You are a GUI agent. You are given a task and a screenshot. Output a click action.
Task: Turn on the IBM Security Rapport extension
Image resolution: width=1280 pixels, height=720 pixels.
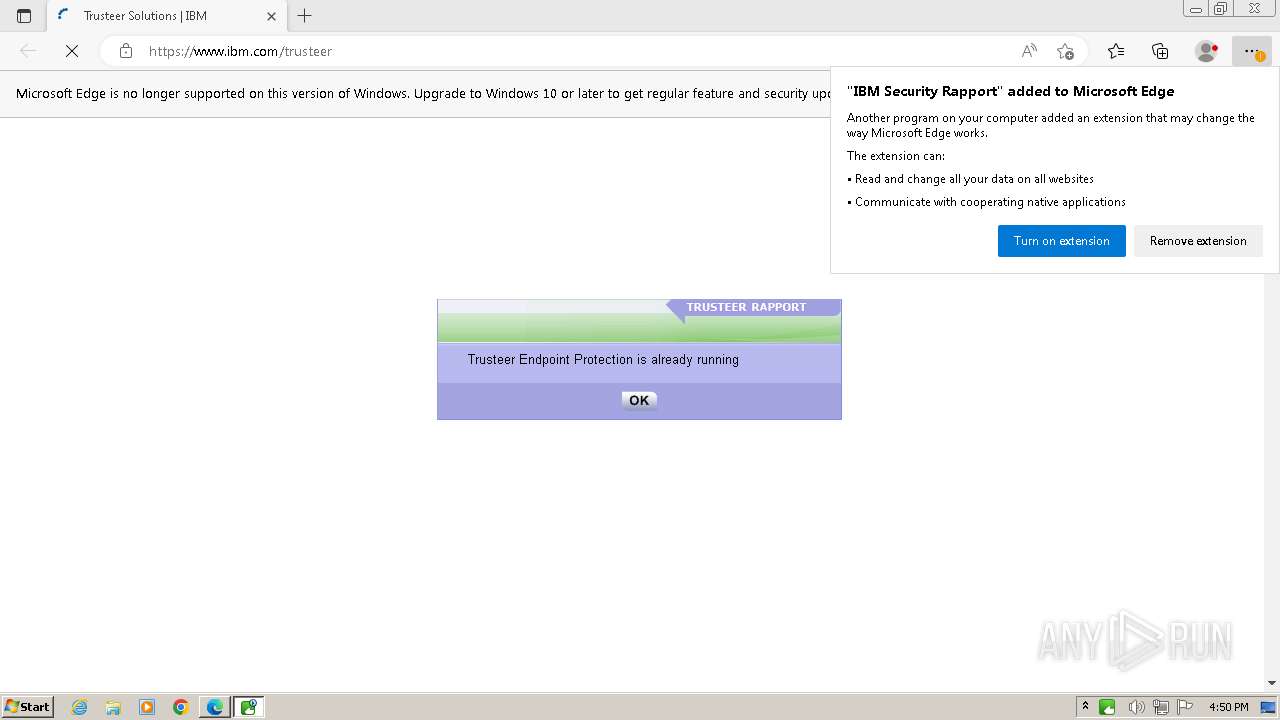tap(1061, 241)
